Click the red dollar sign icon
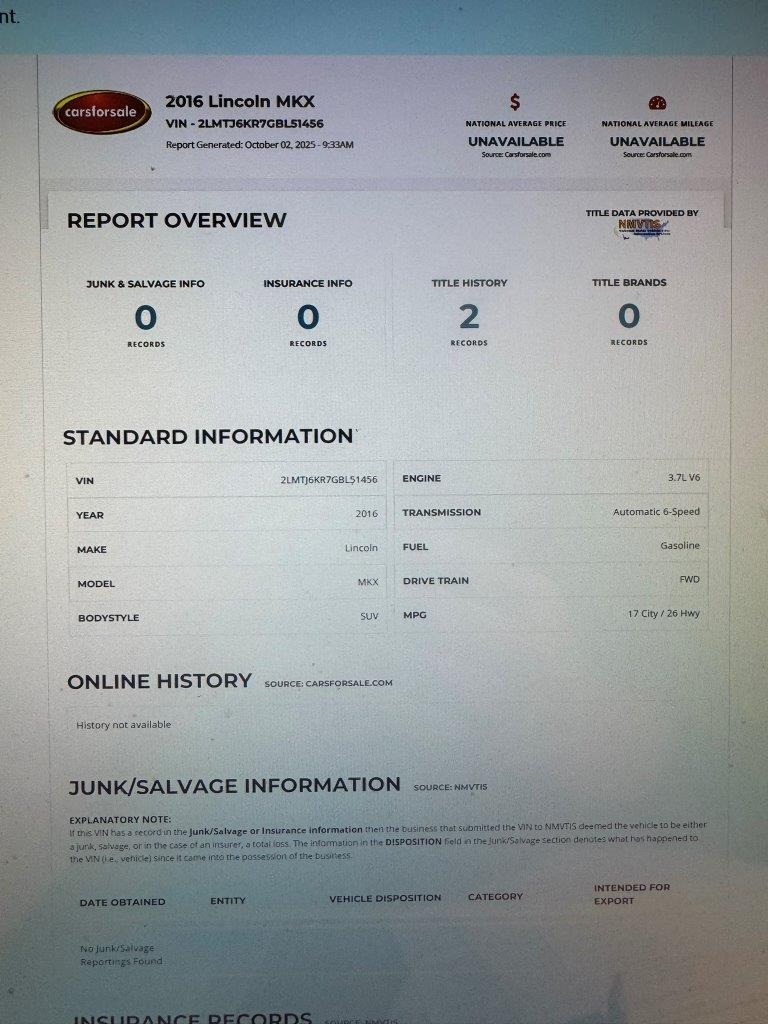Screen dimensions: 768x1024 coord(515,102)
